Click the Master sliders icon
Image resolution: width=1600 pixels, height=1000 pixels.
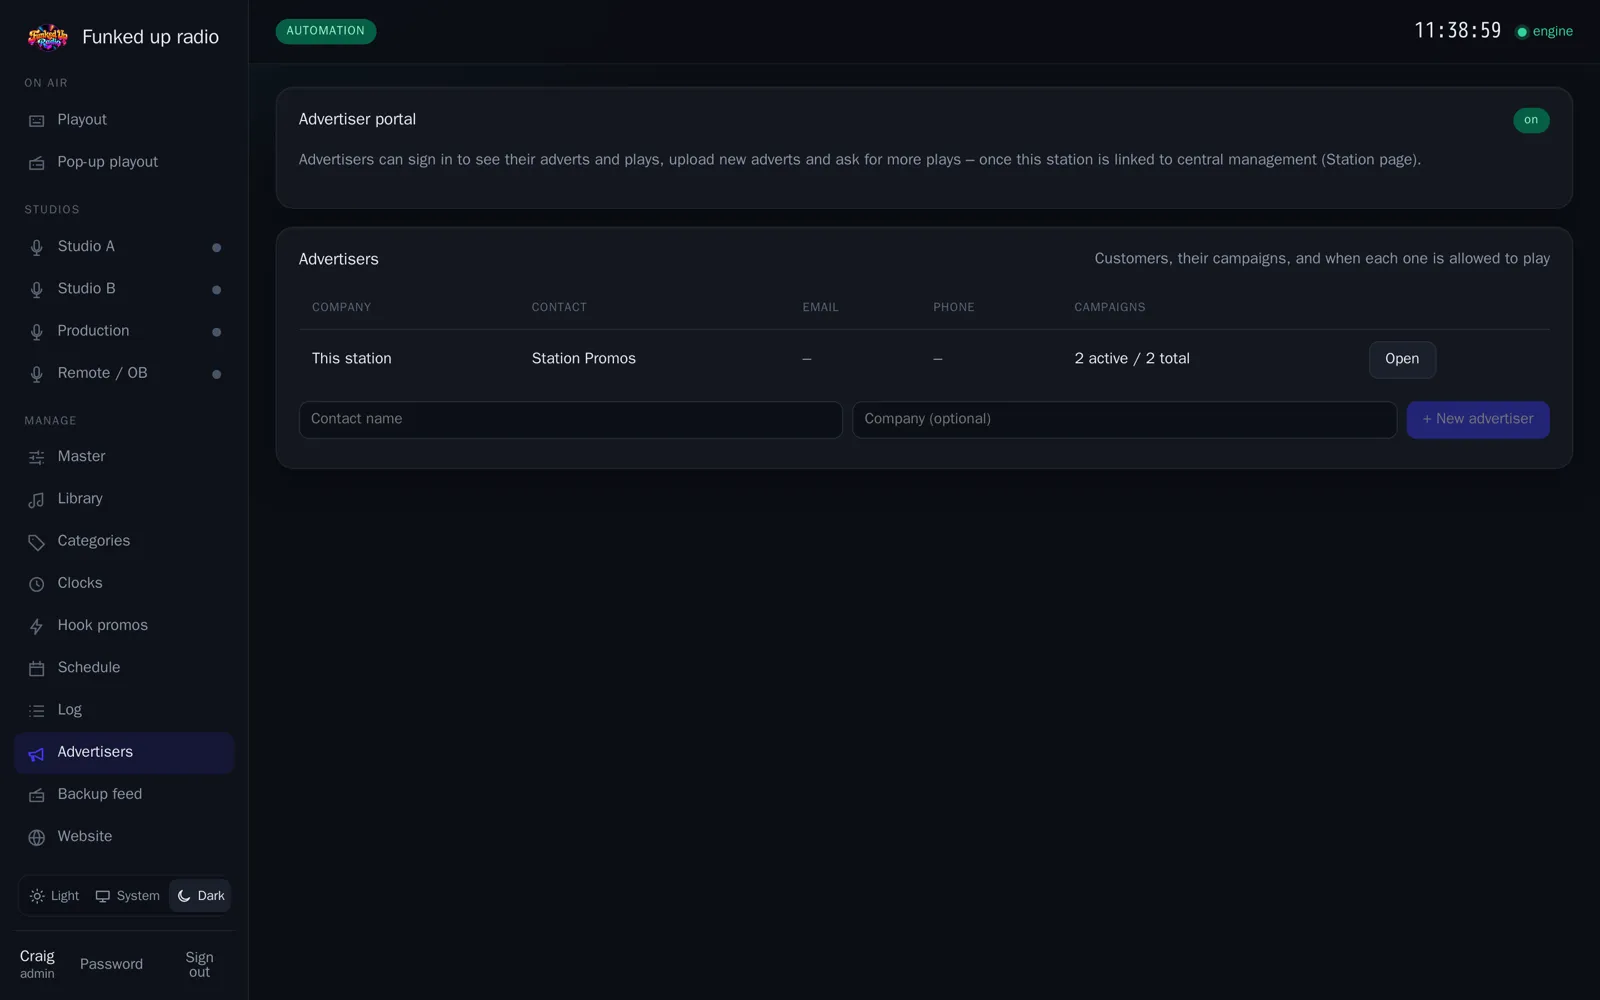[37, 458]
